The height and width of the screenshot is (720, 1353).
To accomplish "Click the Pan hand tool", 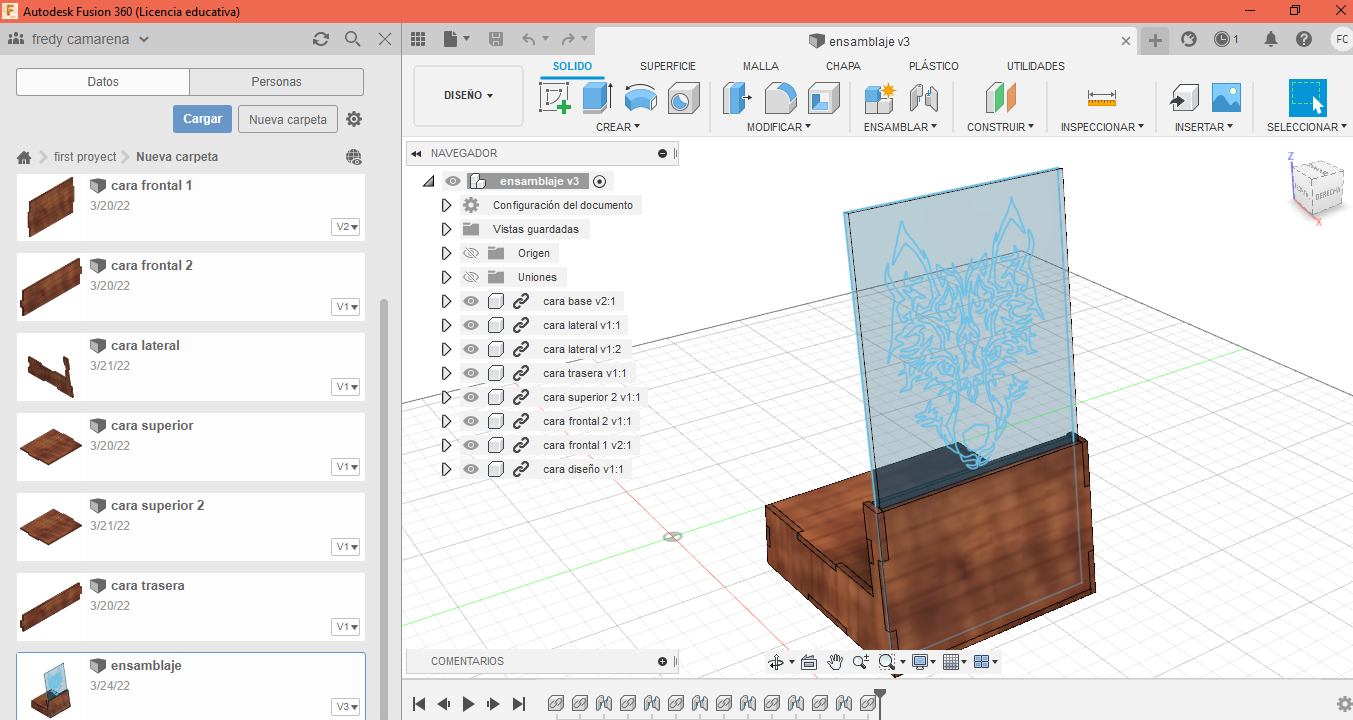I will coord(835,661).
